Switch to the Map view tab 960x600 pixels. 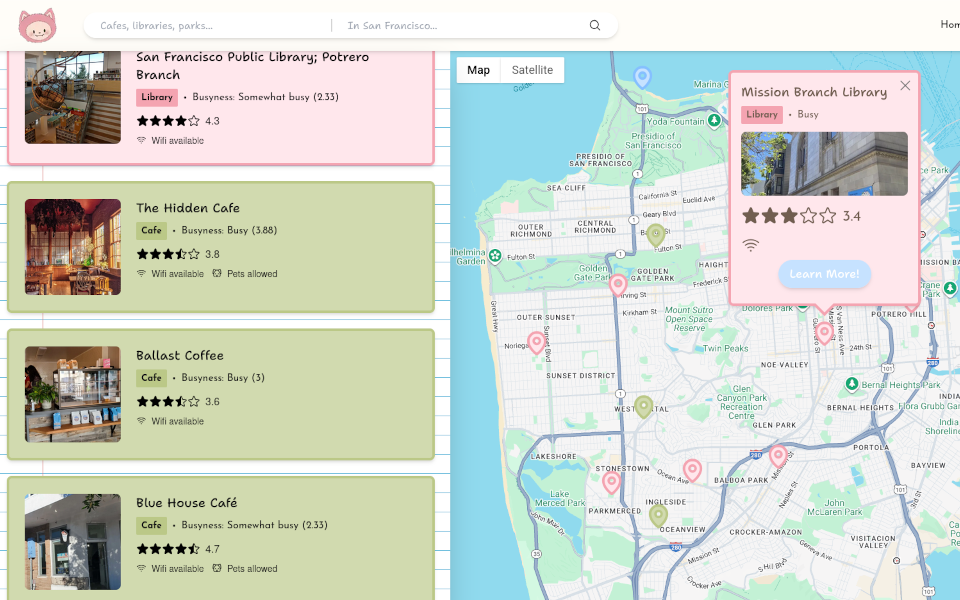pyautogui.click(x=478, y=70)
